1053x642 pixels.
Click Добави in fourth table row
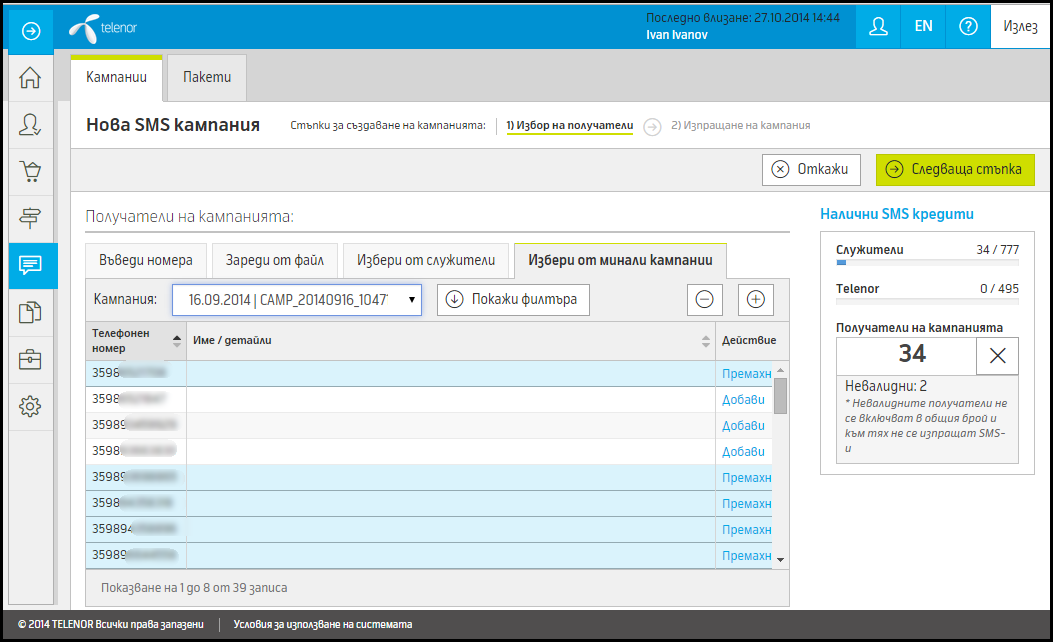743,452
